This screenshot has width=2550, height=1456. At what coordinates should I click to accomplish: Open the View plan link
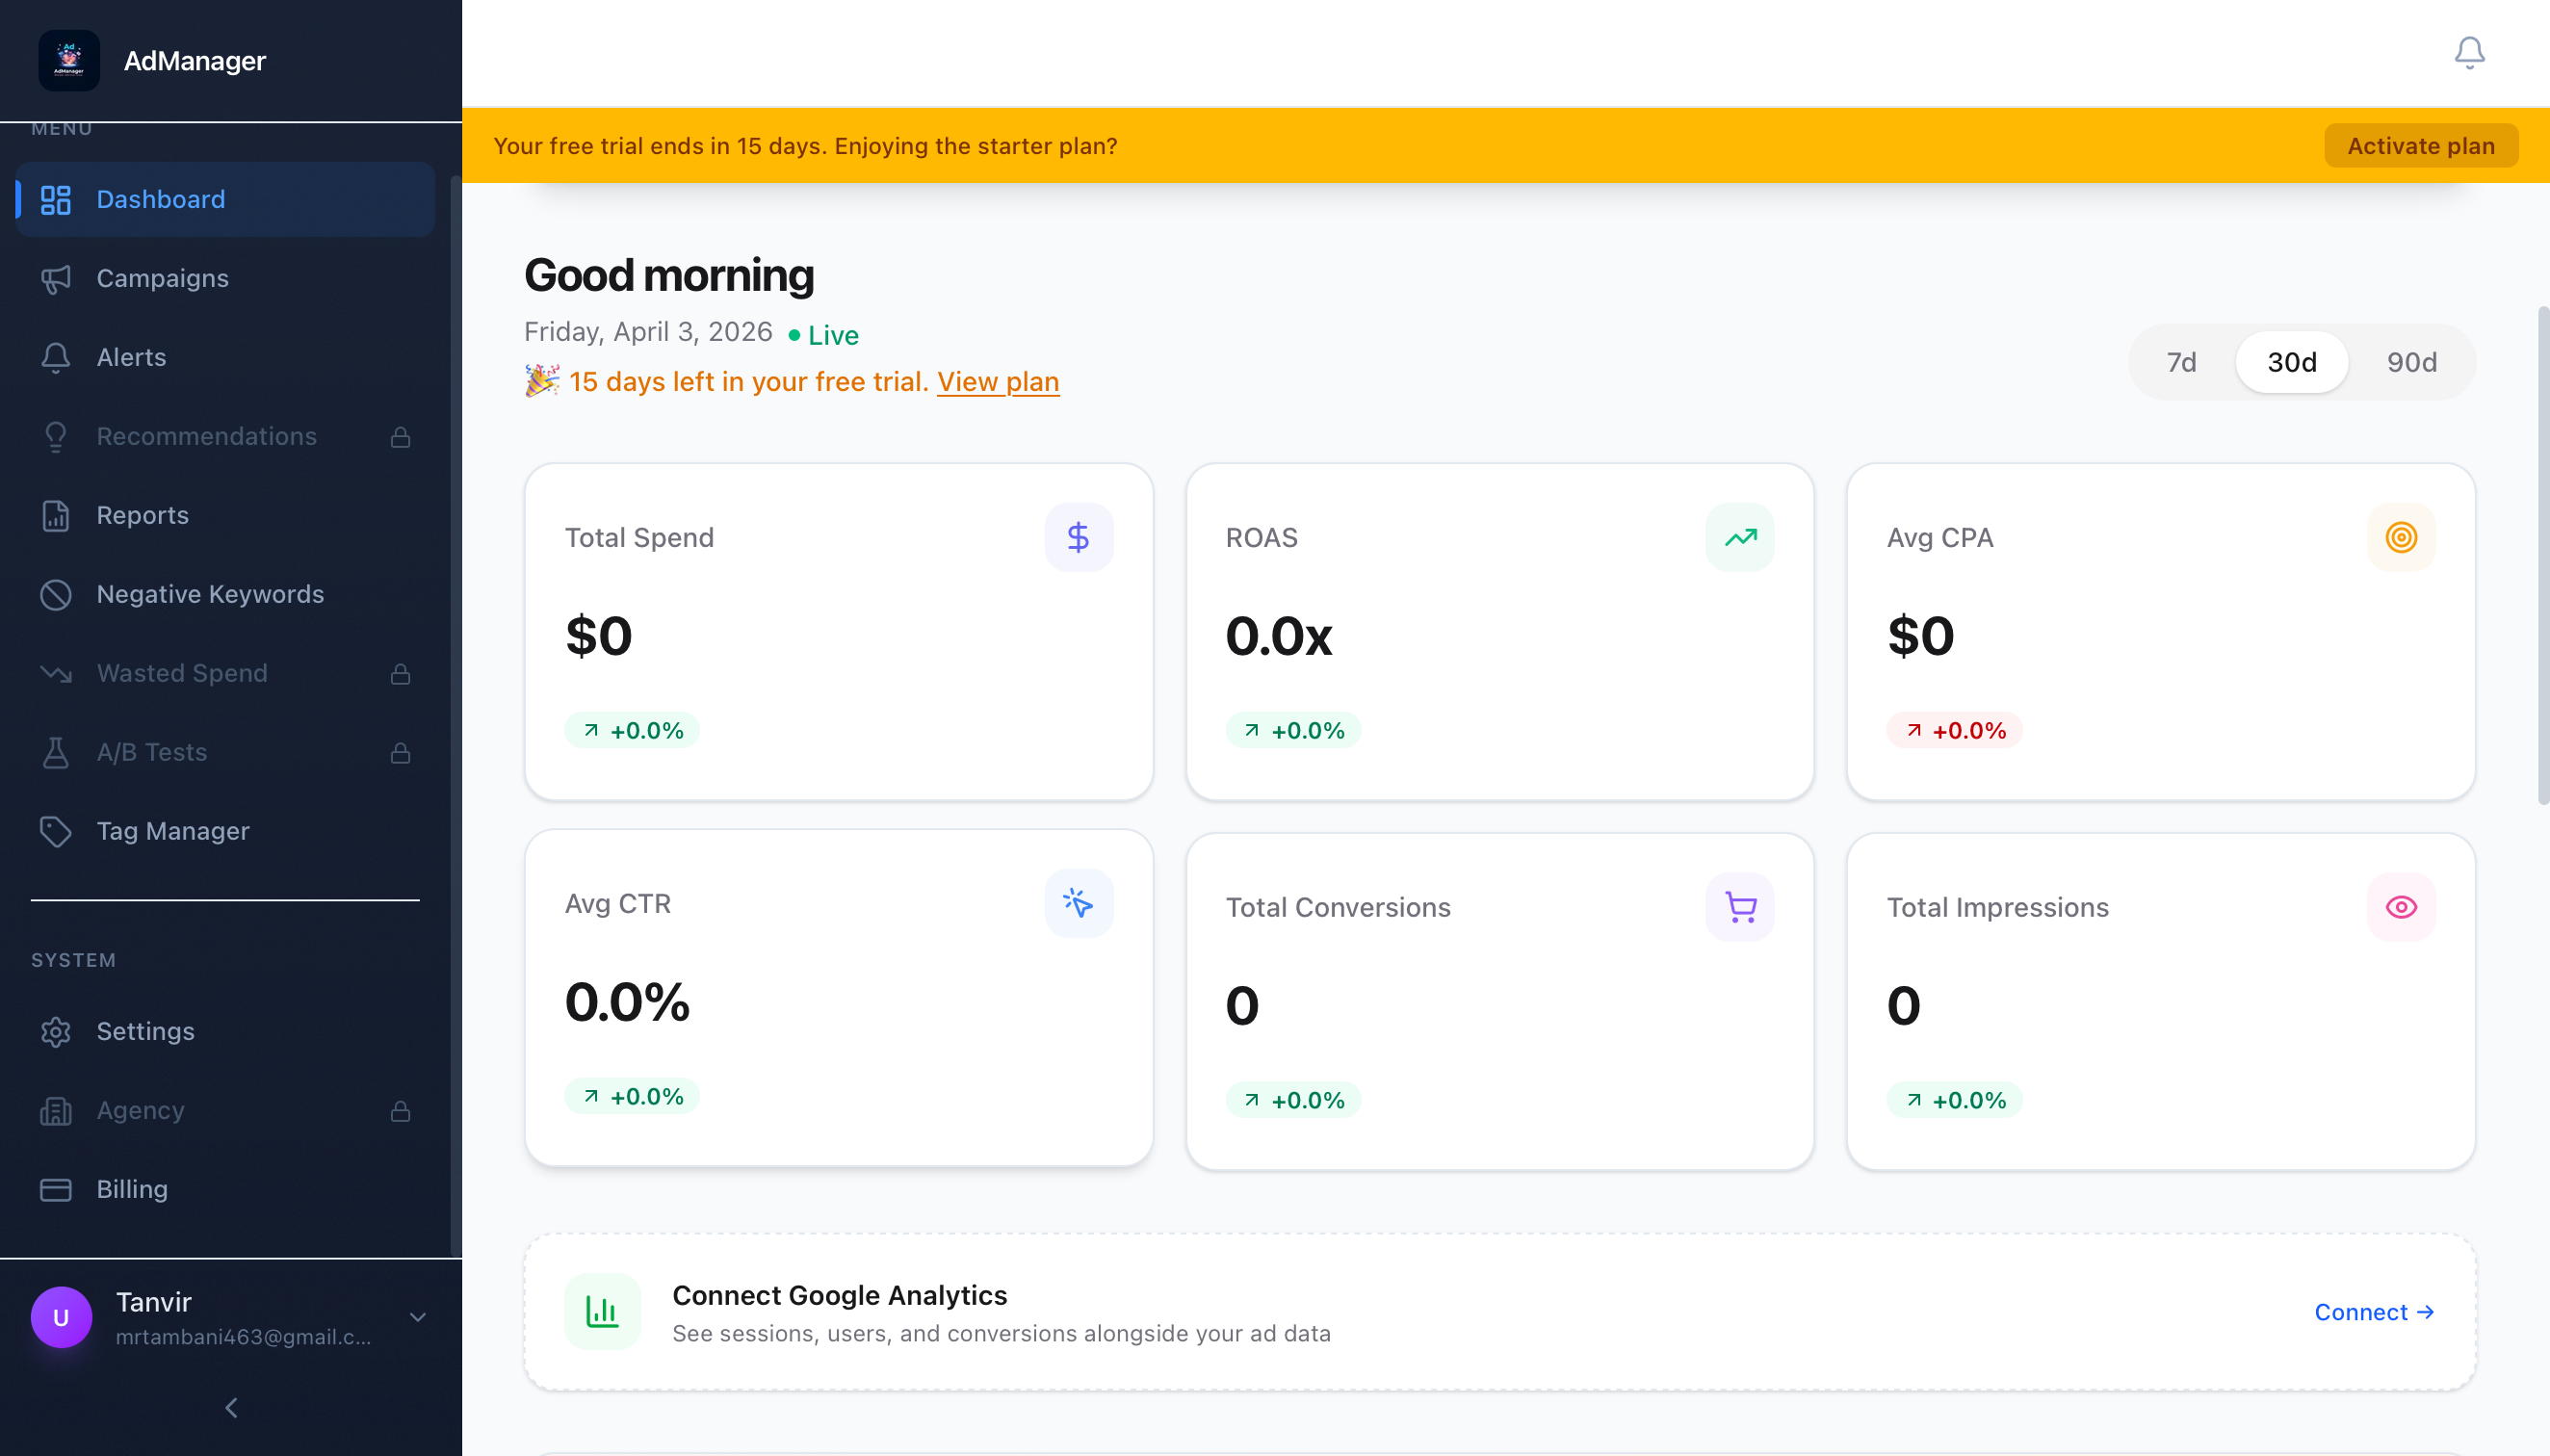pos(997,382)
